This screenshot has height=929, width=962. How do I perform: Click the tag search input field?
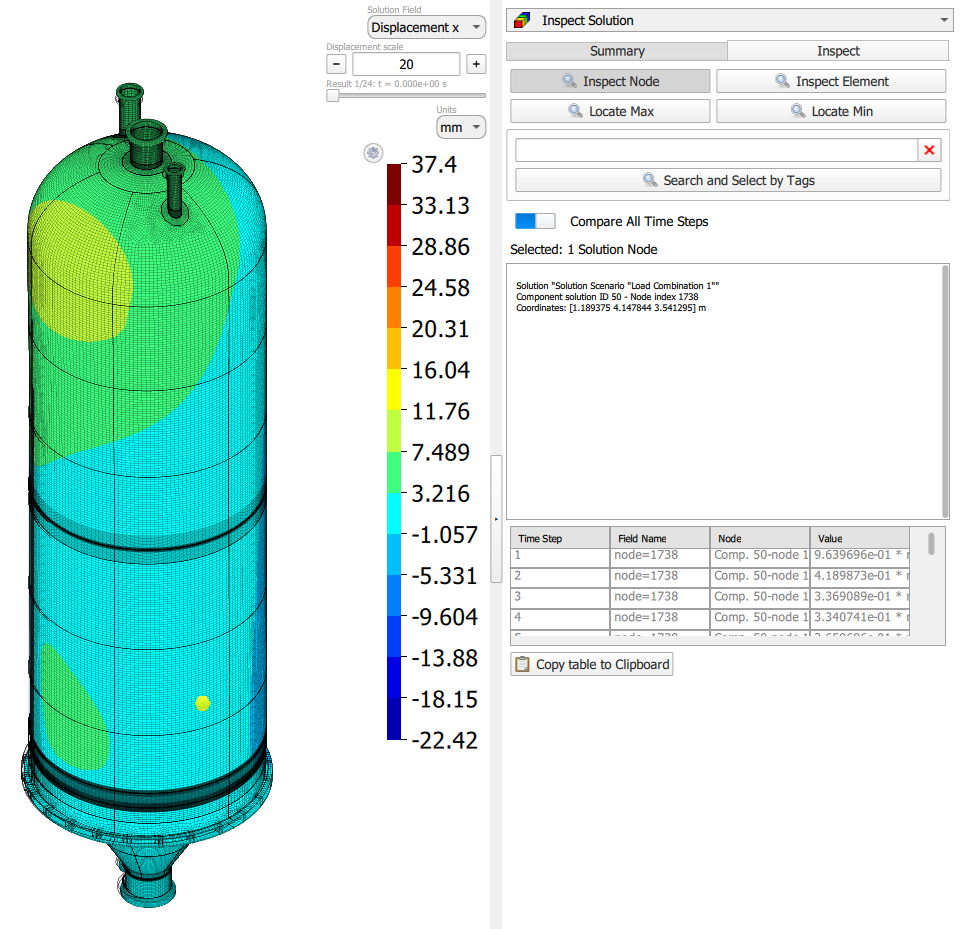(716, 150)
